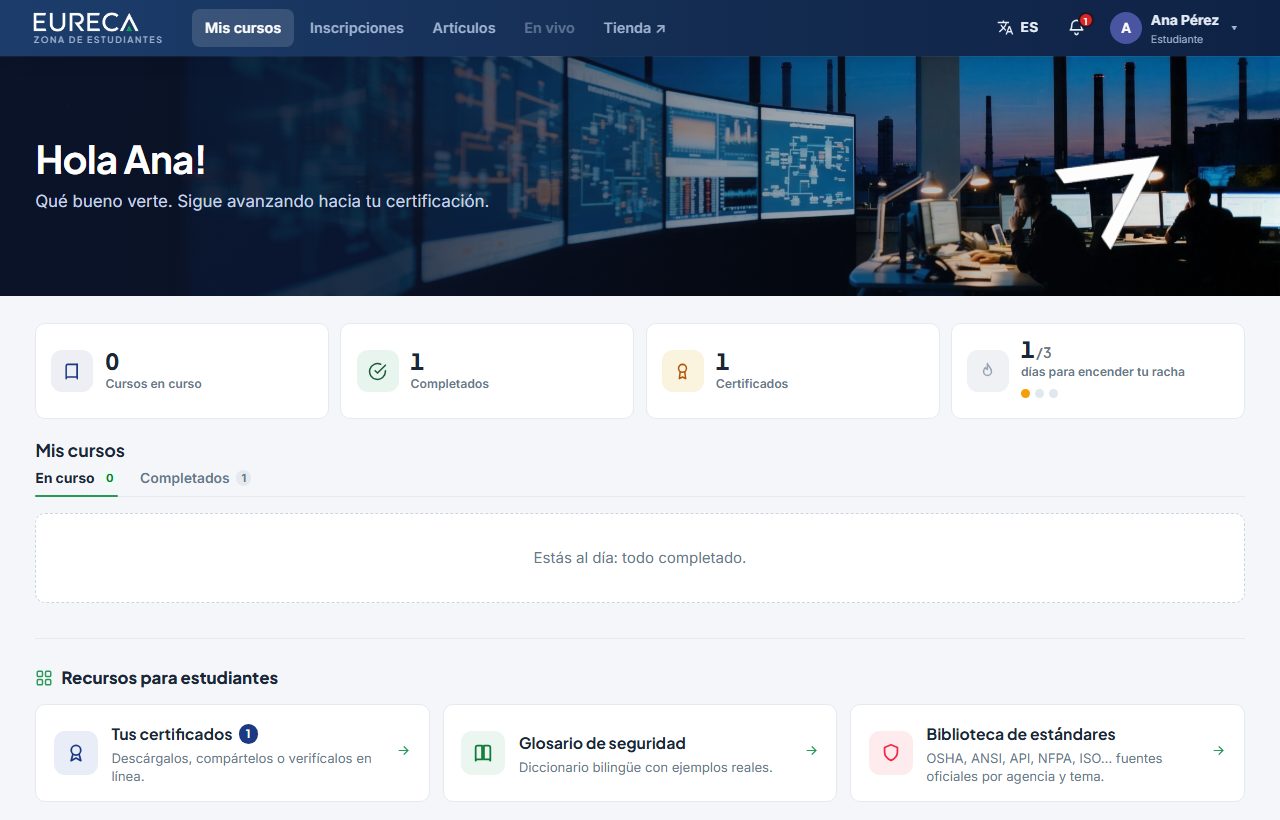Click the bookmark icon for Cursos en curso
This screenshot has height=820, width=1280.
click(x=72, y=371)
